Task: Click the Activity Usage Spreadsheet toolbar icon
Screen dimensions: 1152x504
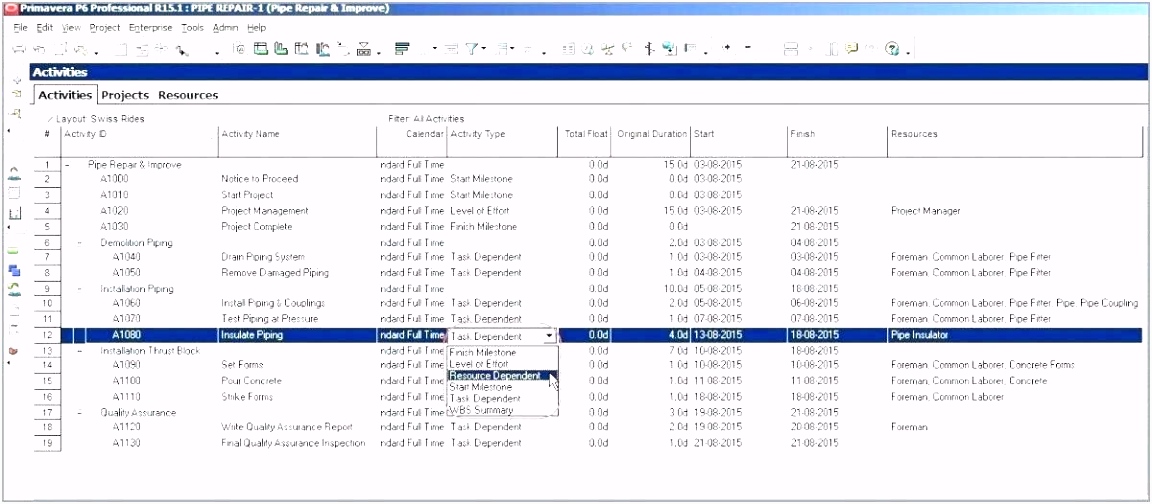Action: [301, 49]
